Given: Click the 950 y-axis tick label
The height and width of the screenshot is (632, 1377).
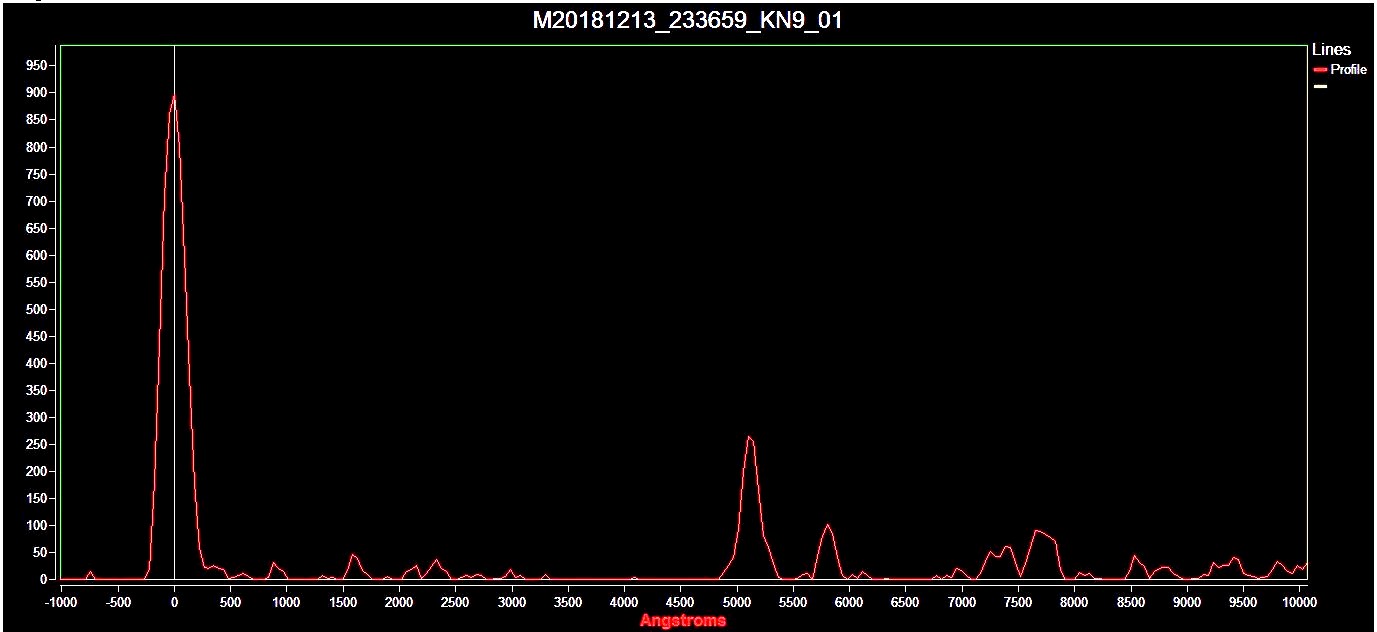Looking at the screenshot, I should (x=36, y=66).
